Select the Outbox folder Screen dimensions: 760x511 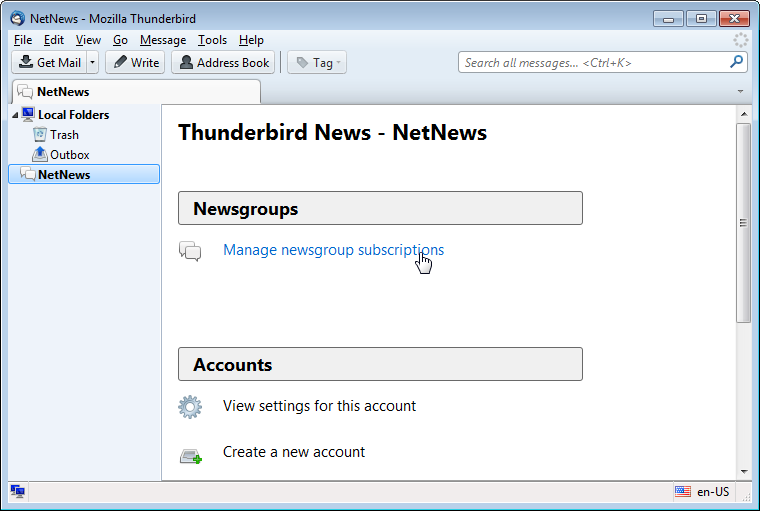point(69,155)
